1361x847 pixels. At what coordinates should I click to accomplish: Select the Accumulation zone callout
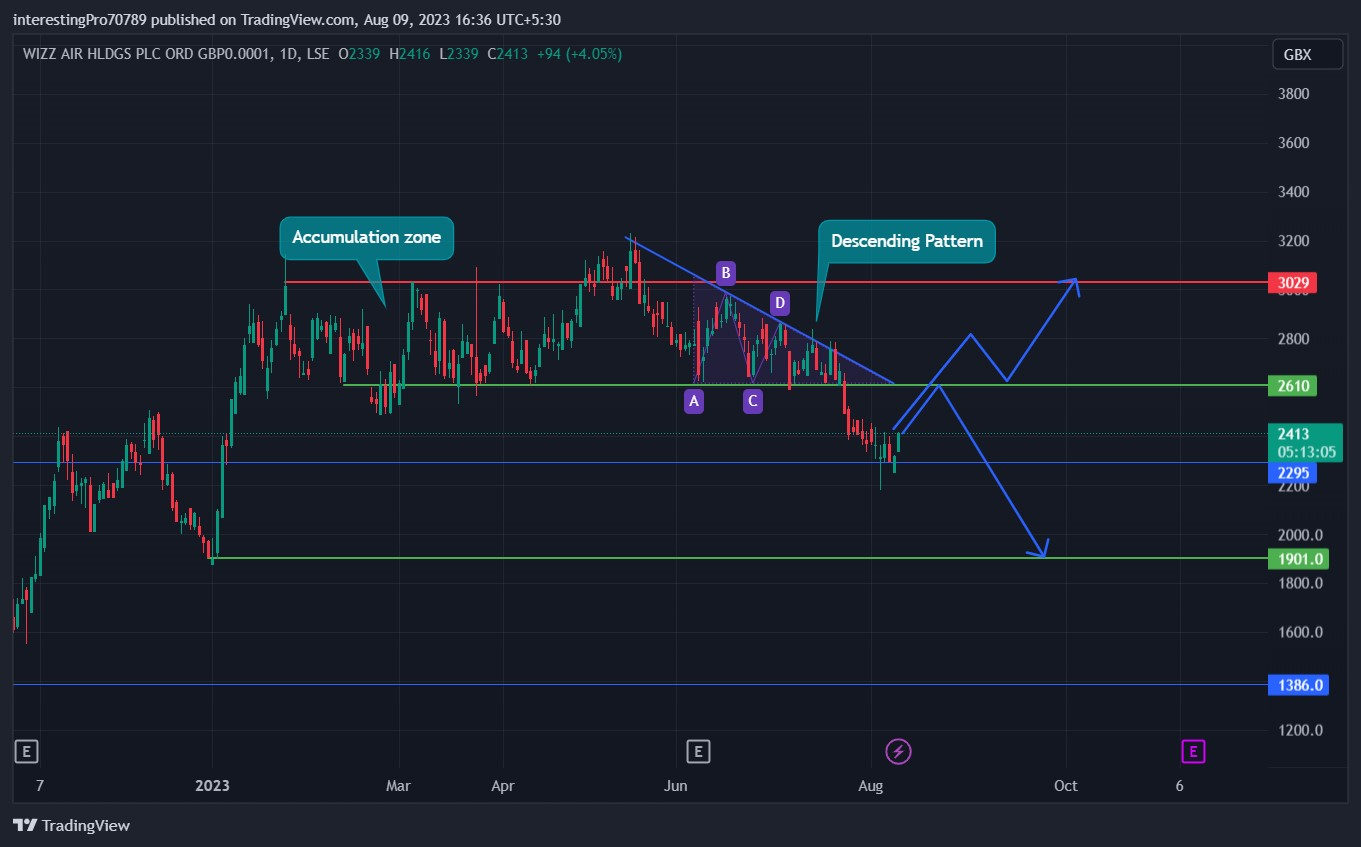(366, 238)
